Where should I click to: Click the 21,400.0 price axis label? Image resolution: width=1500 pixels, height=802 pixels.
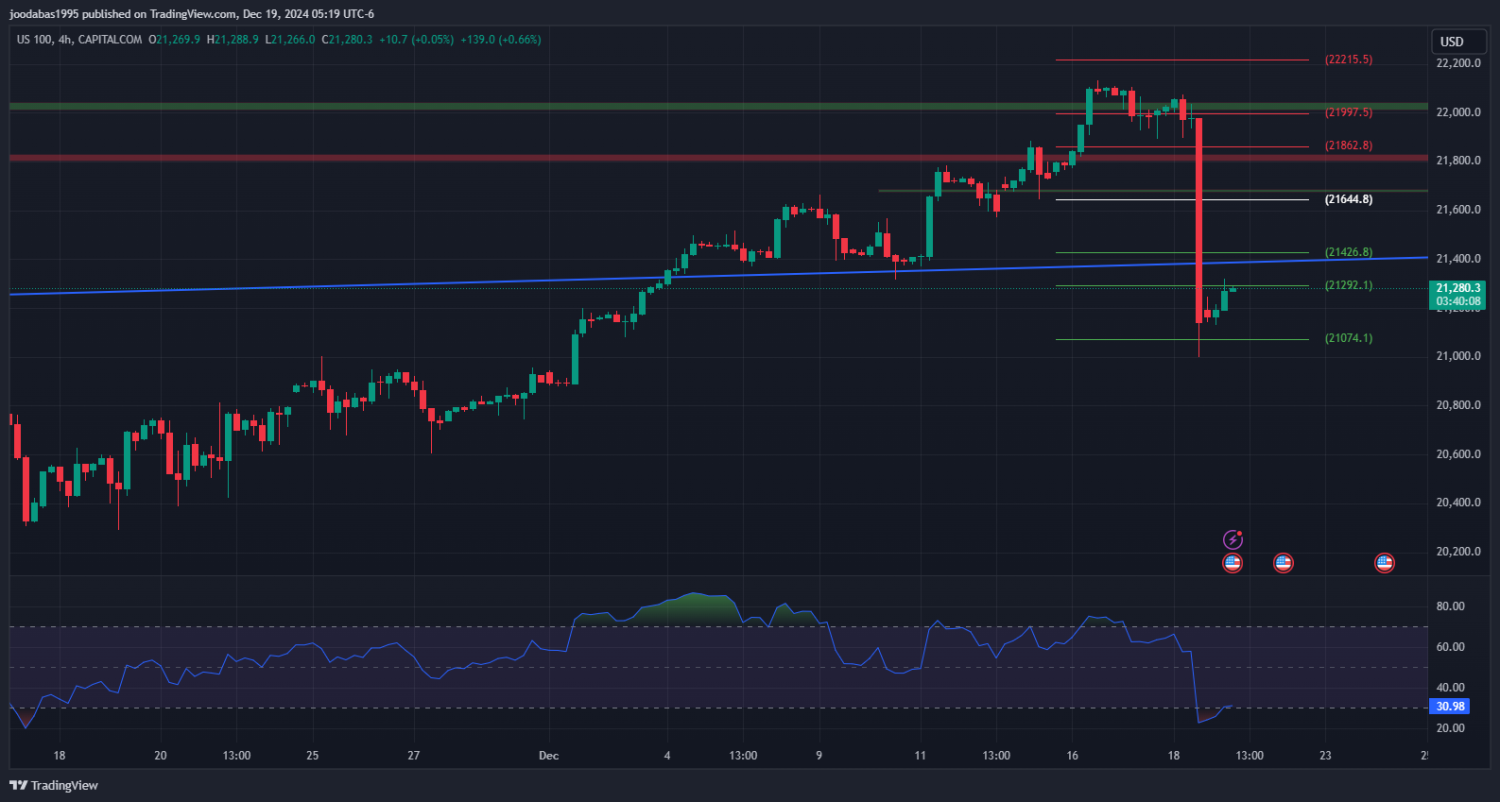coord(1457,259)
